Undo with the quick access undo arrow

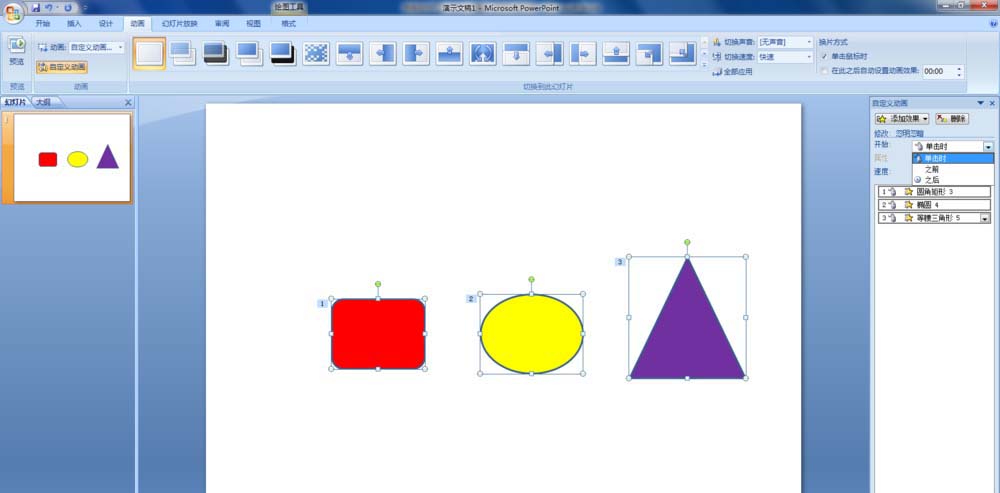49,8
